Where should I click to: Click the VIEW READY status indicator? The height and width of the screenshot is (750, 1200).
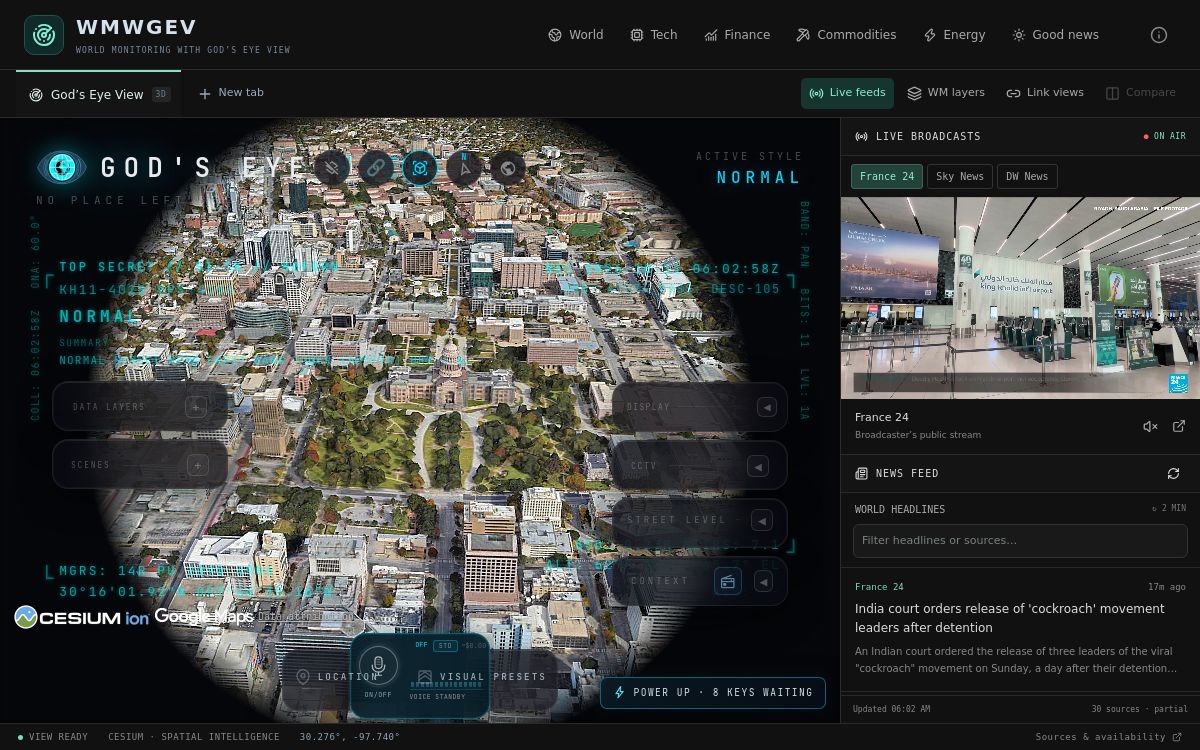coord(53,737)
